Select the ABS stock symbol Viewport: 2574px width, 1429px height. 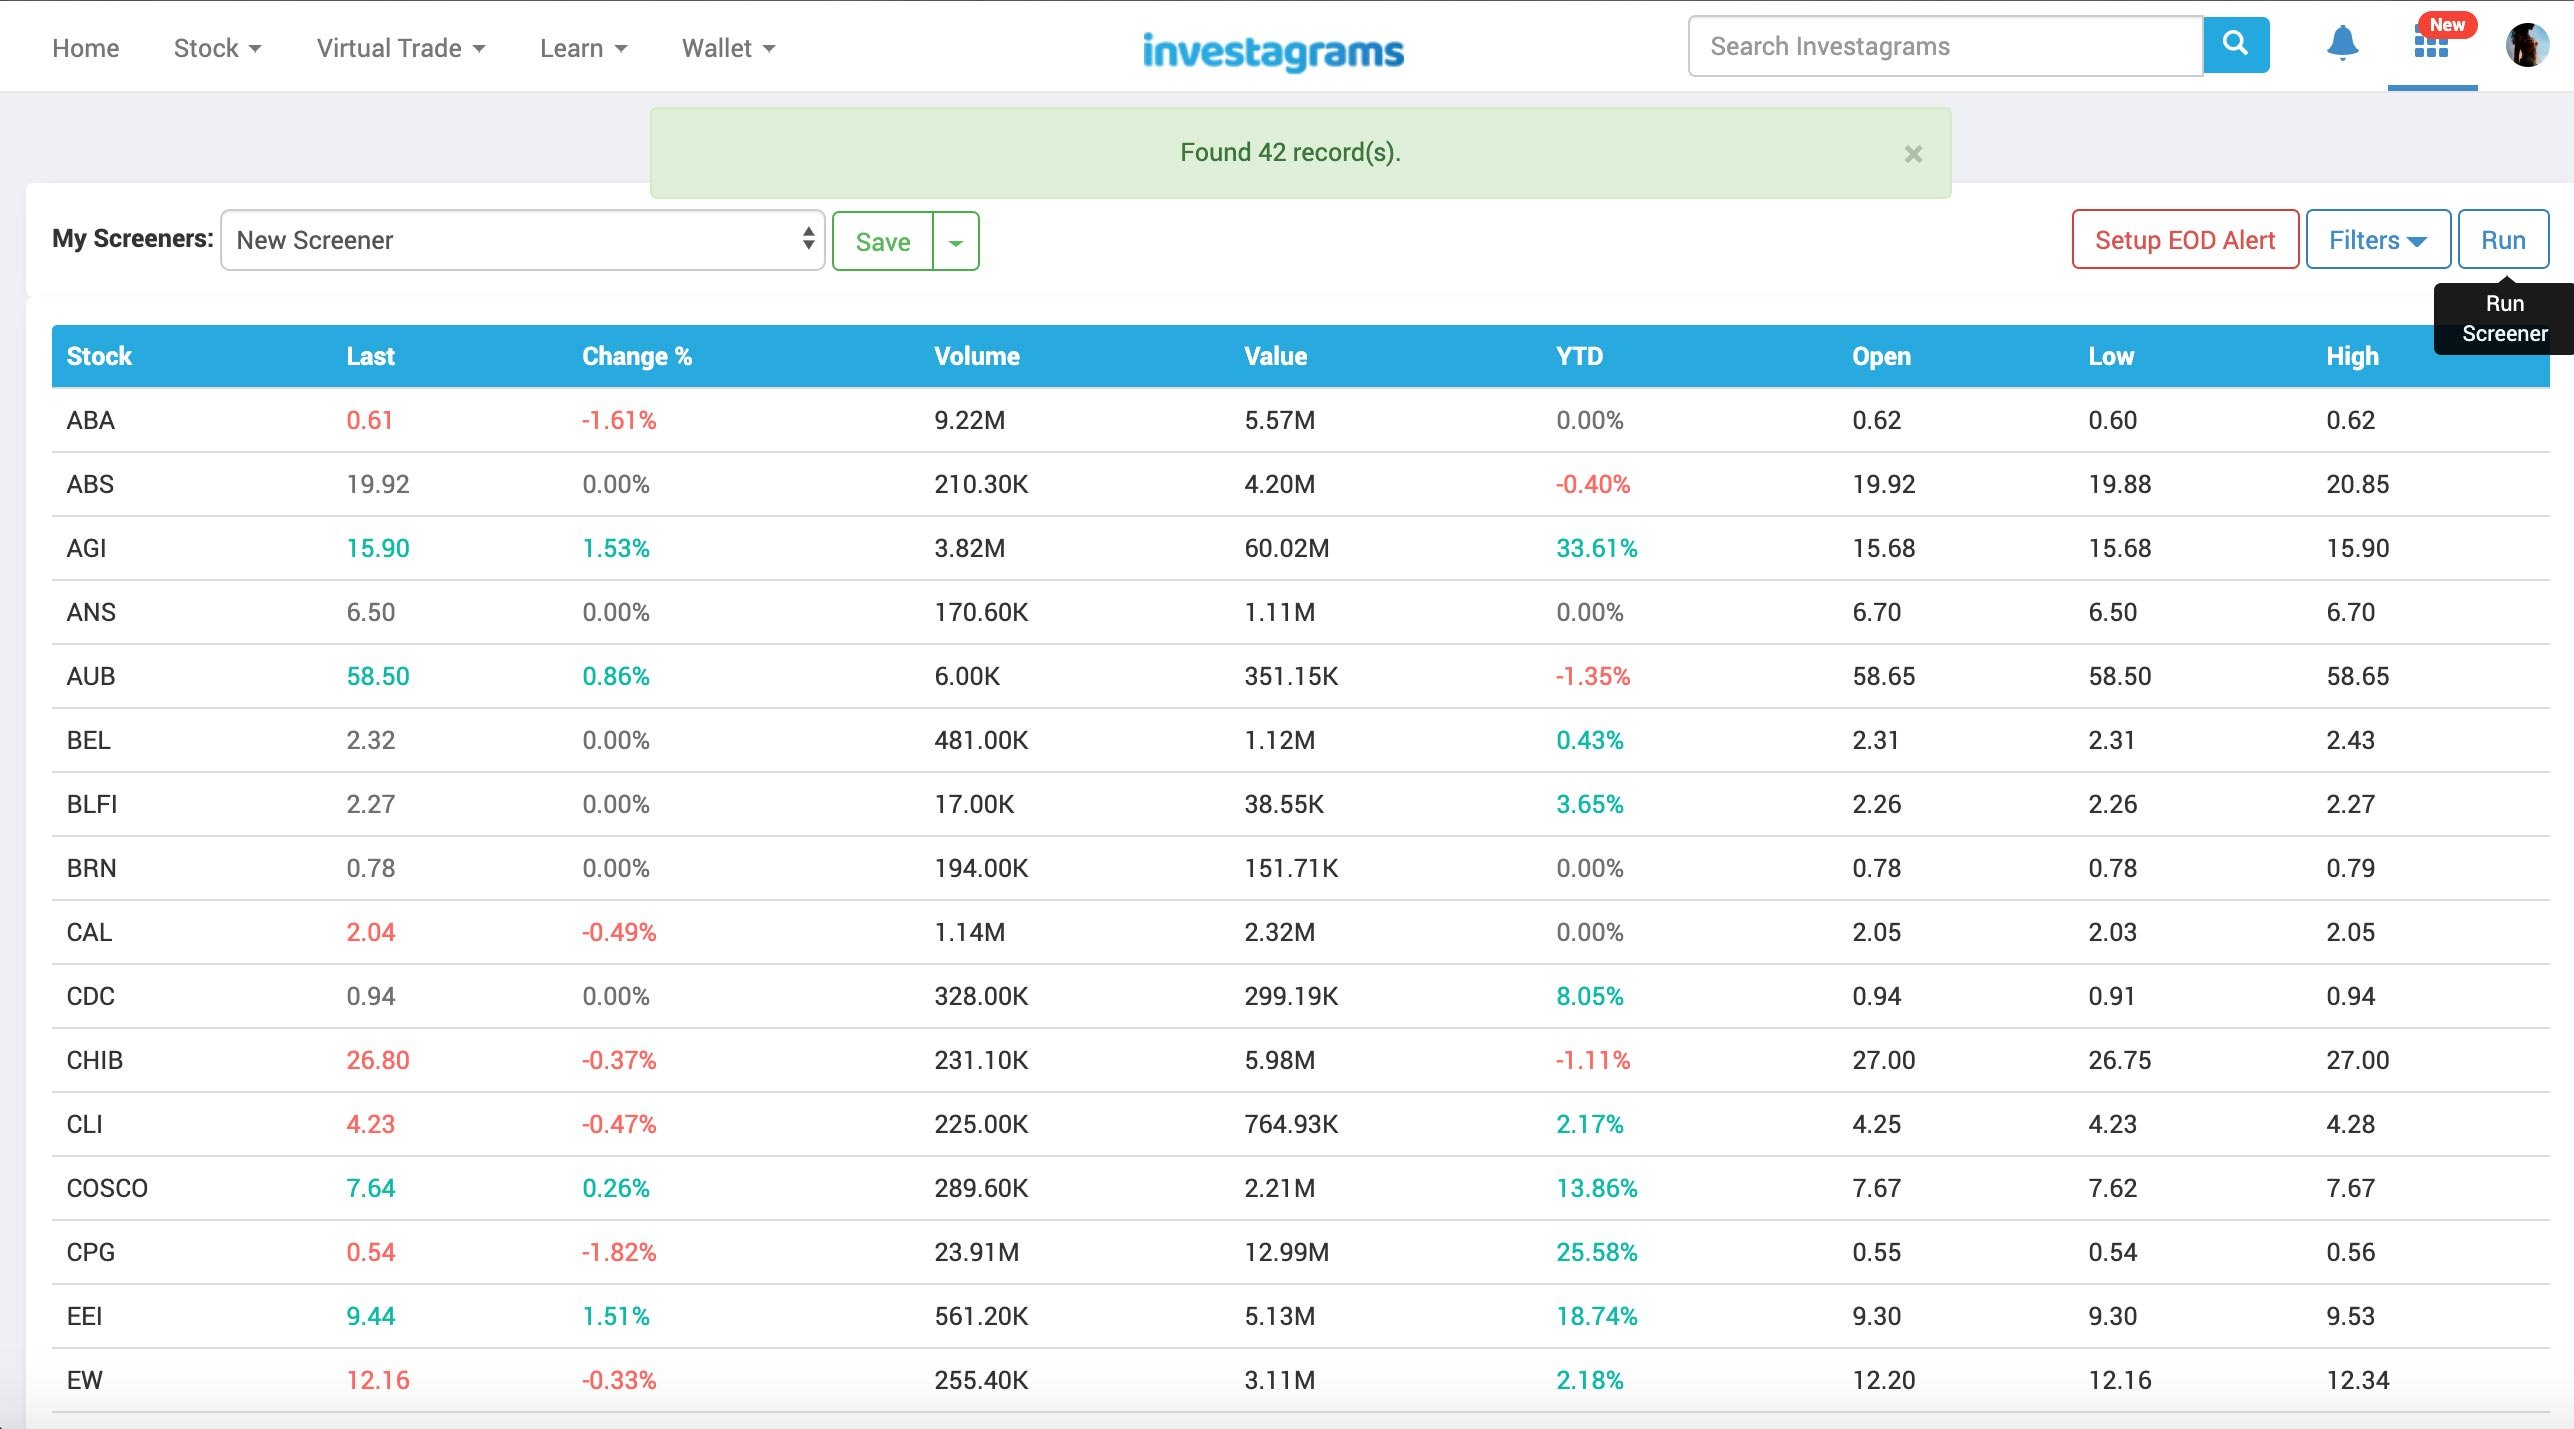pos(90,484)
